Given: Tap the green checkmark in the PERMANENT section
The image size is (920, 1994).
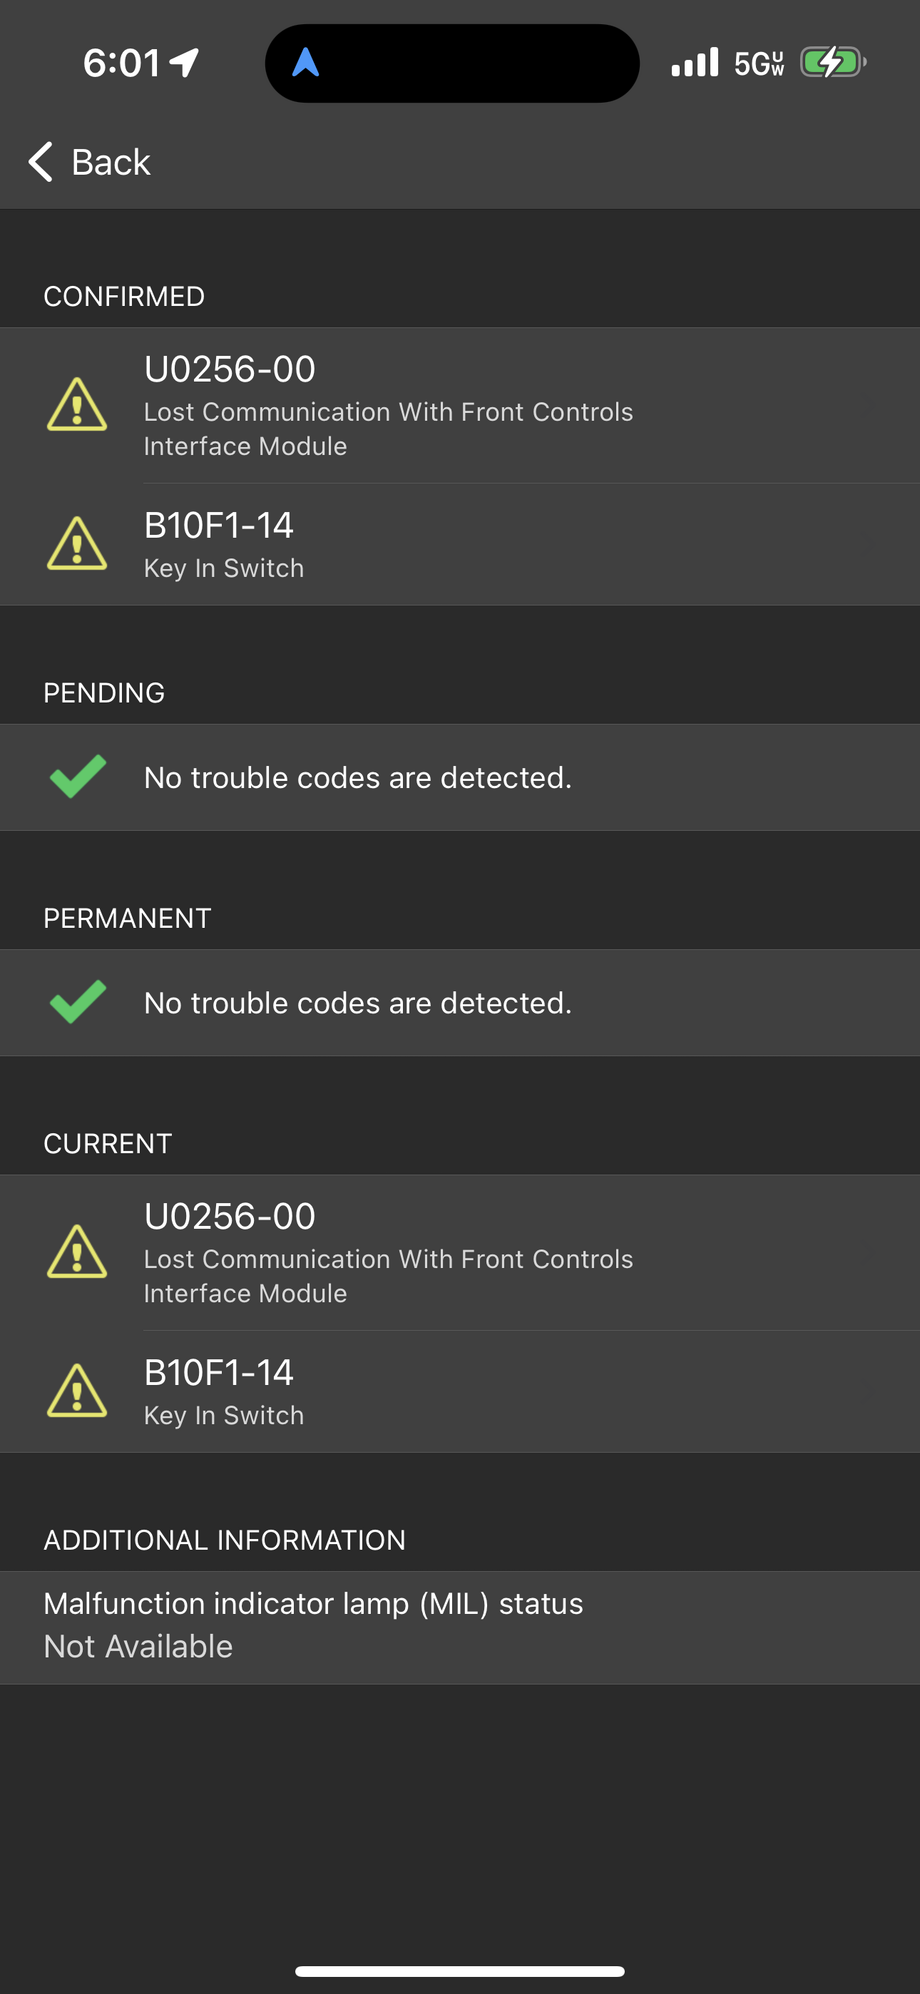Looking at the screenshot, I should click(x=78, y=1002).
